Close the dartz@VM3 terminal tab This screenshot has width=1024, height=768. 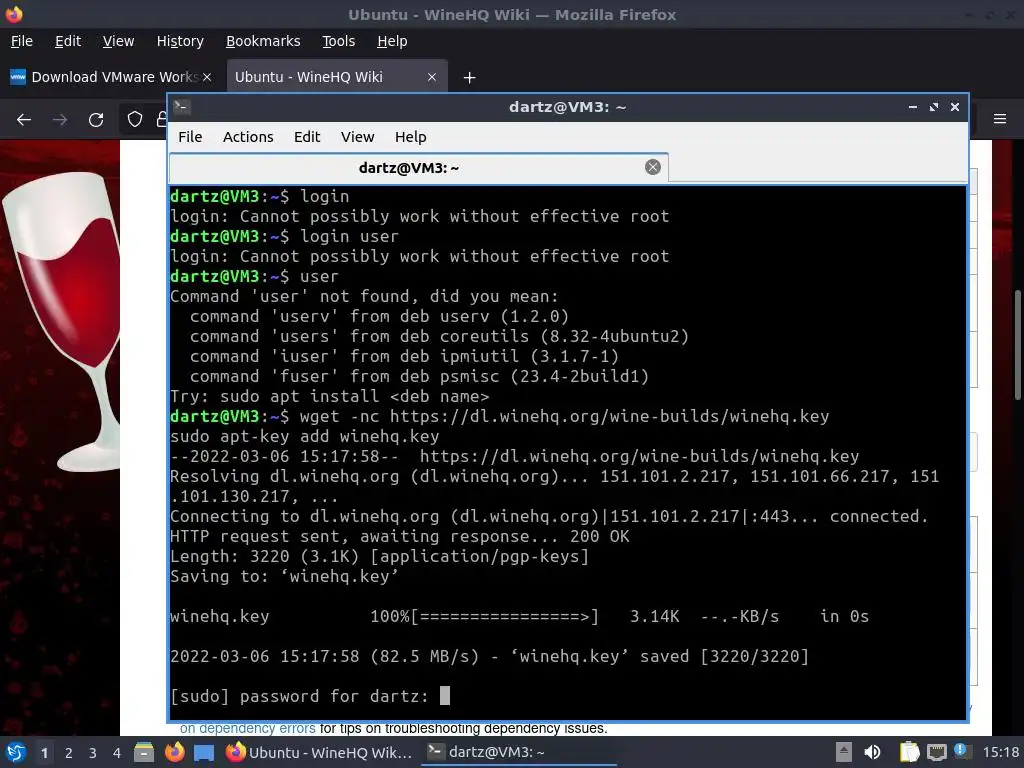[652, 167]
